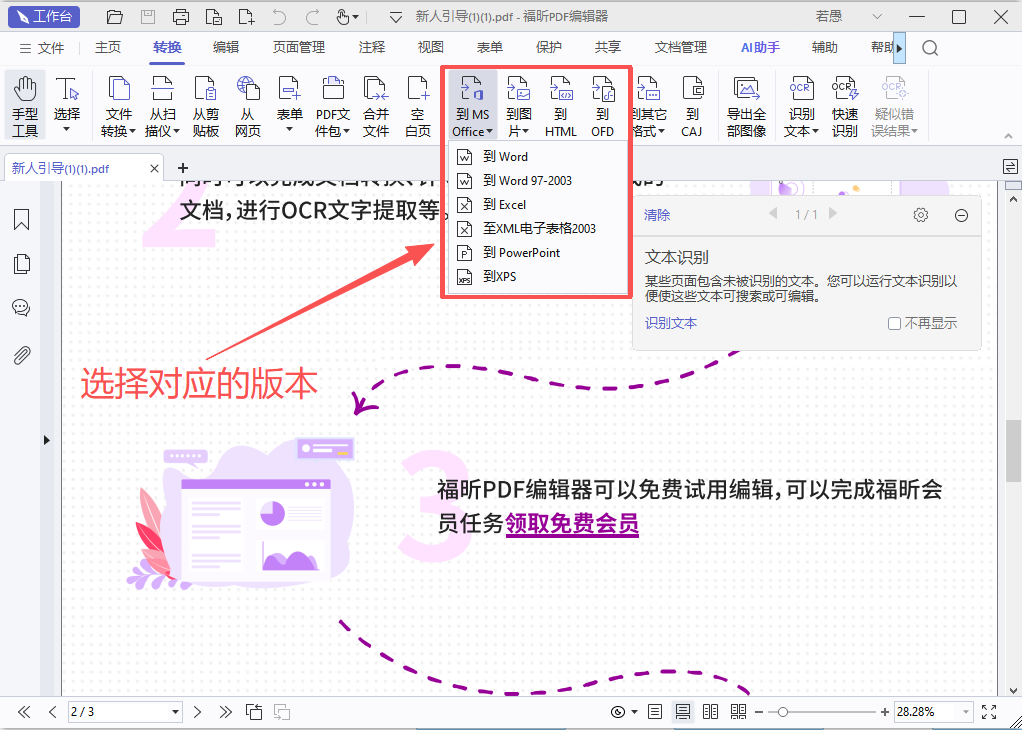Click 清除 in the notification panel
This screenshot has height=730, width=1022.
pos(657,215)
